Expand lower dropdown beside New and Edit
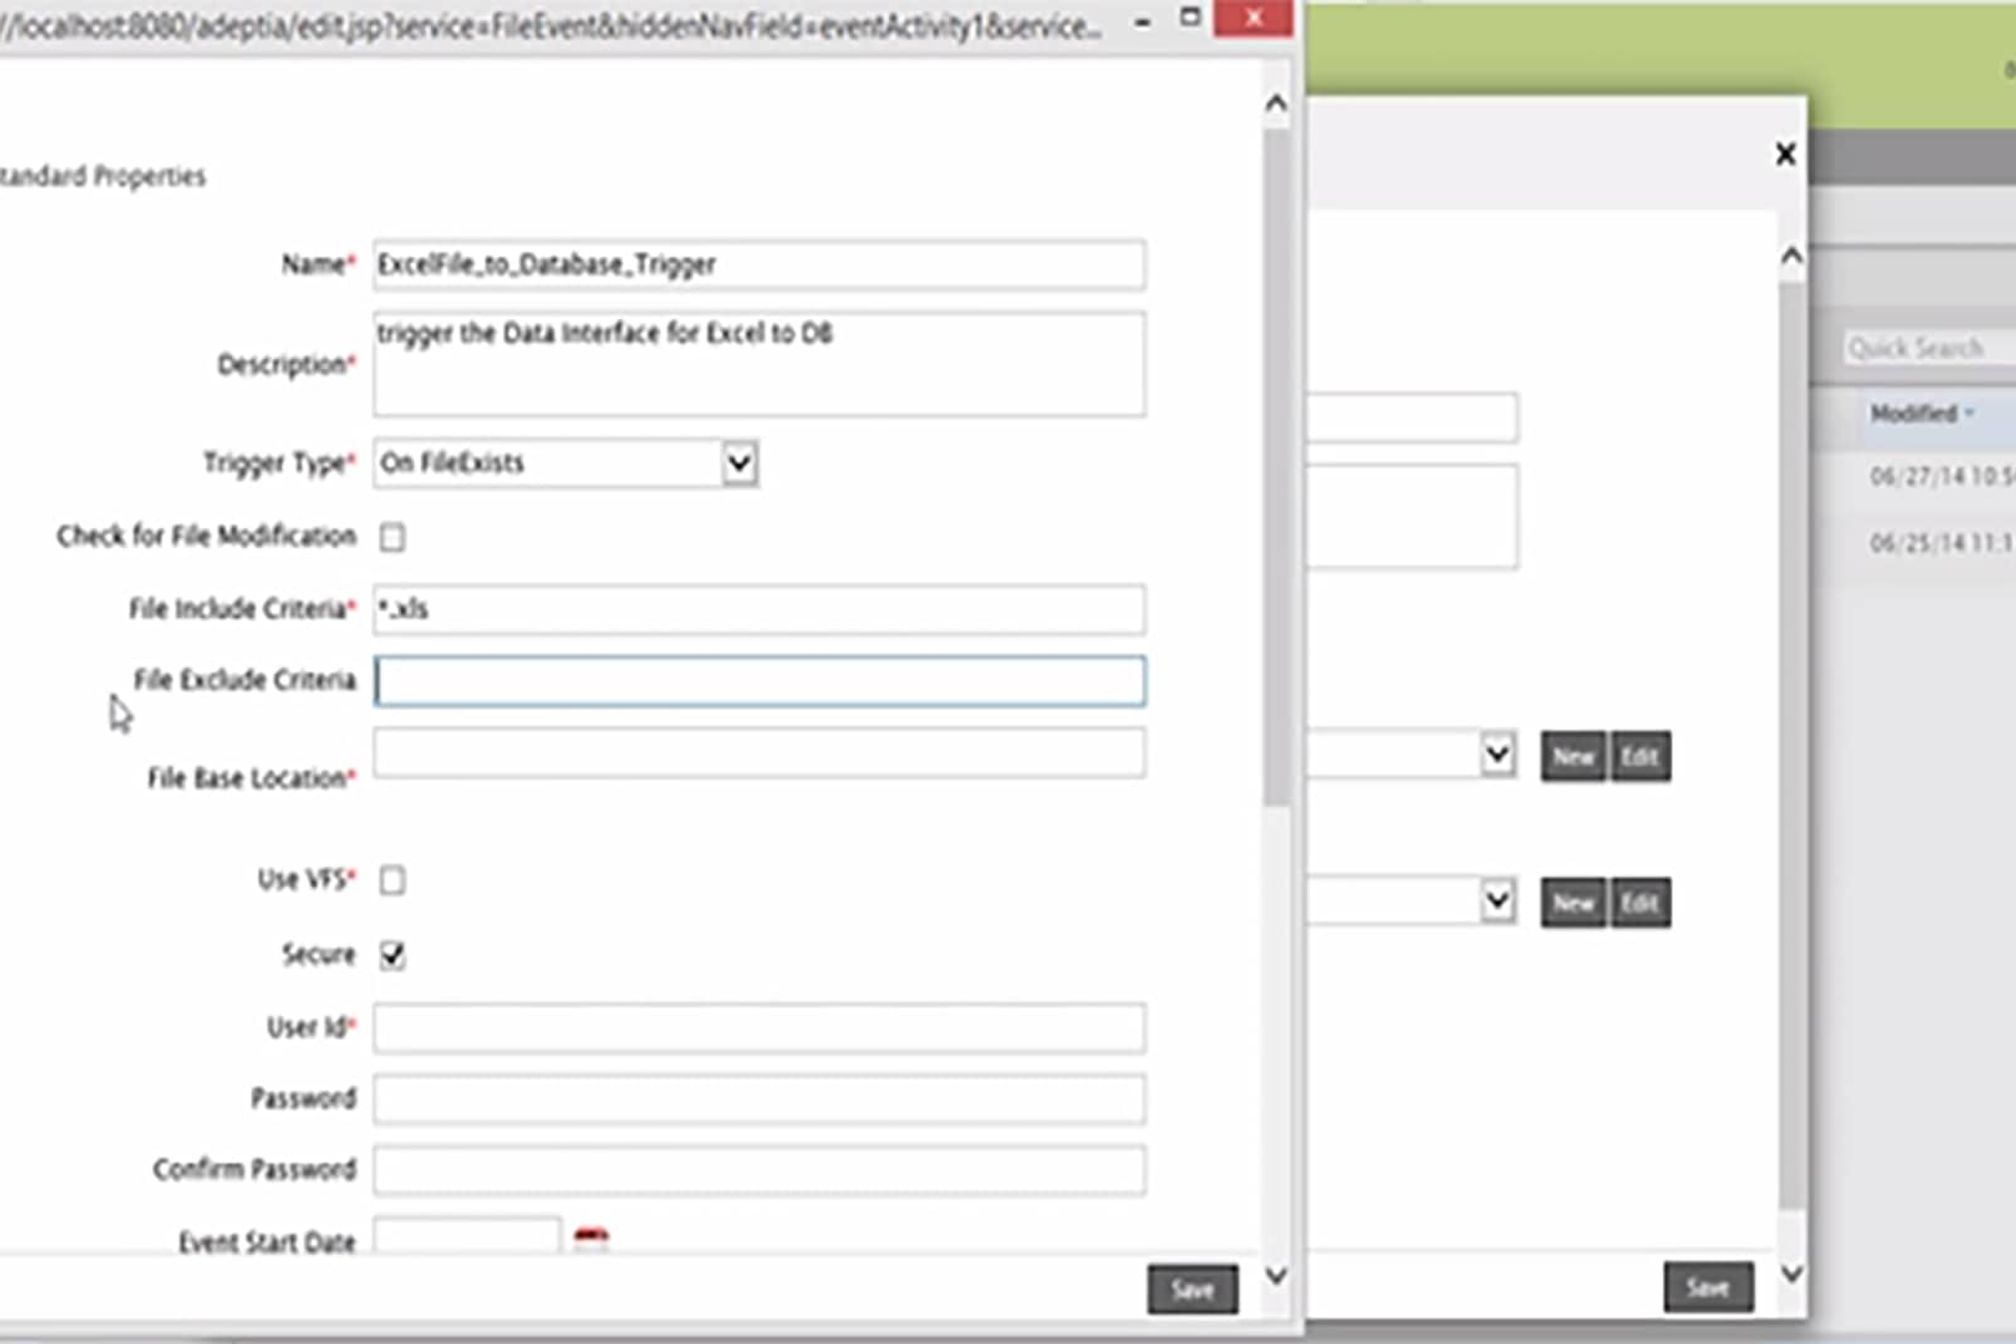 point(1497,902)
